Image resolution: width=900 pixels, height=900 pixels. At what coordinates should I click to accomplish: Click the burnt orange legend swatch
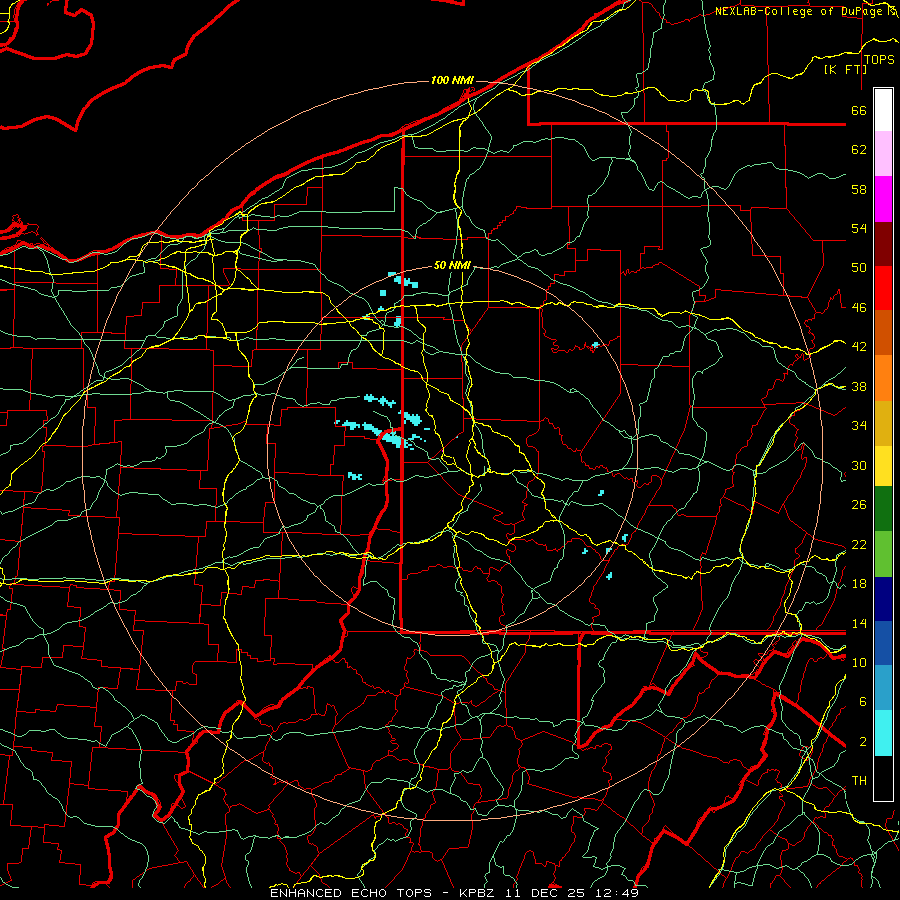pos(883,333)
